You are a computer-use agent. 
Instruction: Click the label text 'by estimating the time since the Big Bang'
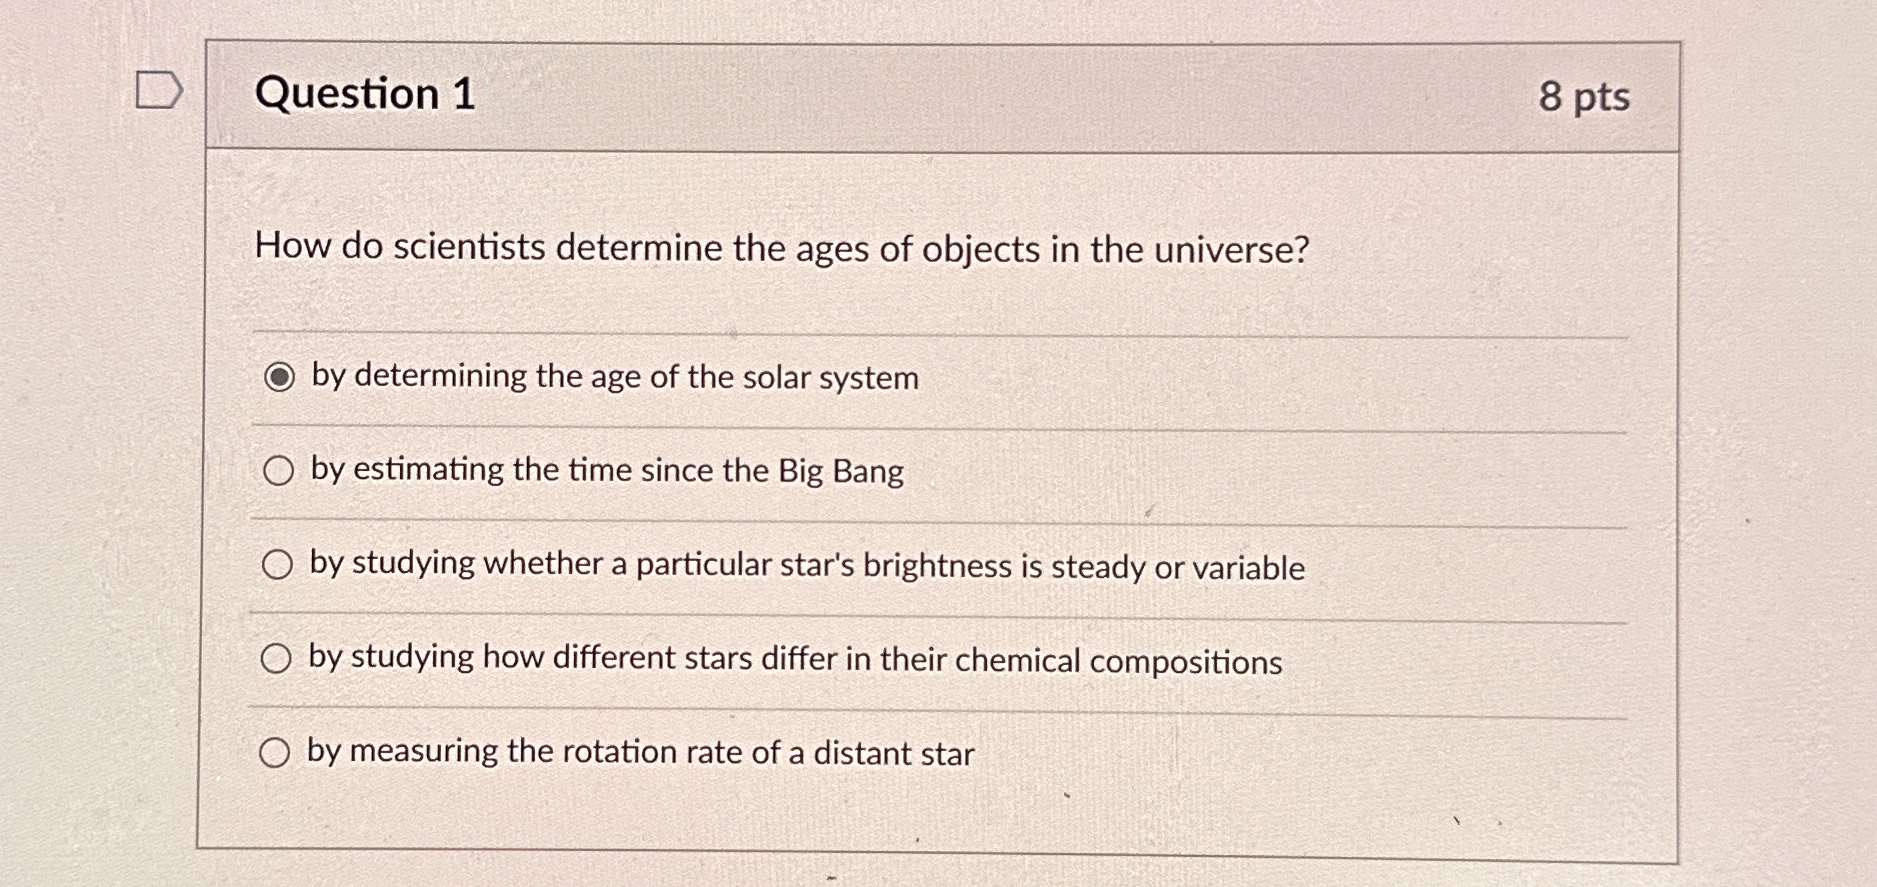604,470
